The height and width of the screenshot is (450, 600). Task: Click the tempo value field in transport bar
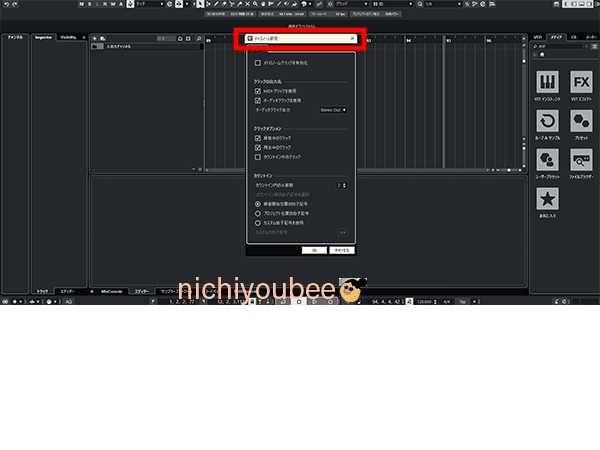coord(423,299)
